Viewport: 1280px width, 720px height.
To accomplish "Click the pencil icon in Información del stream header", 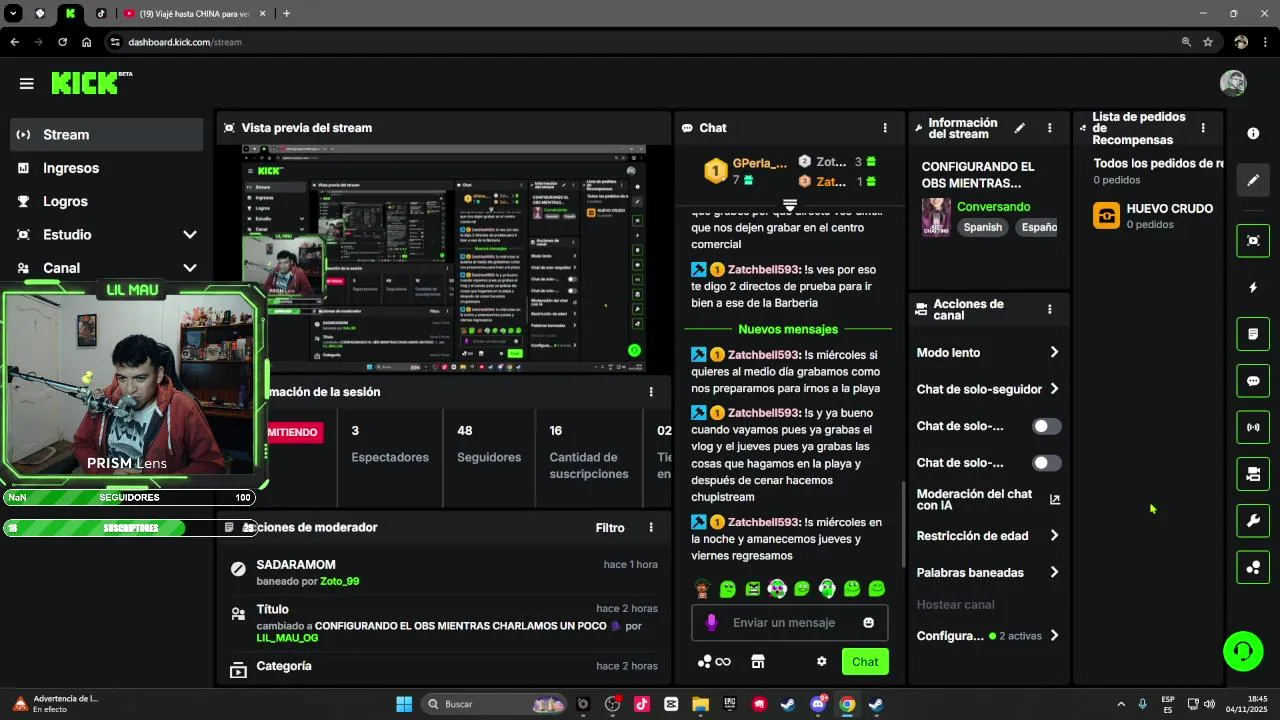I will (x=1020, y=128).
